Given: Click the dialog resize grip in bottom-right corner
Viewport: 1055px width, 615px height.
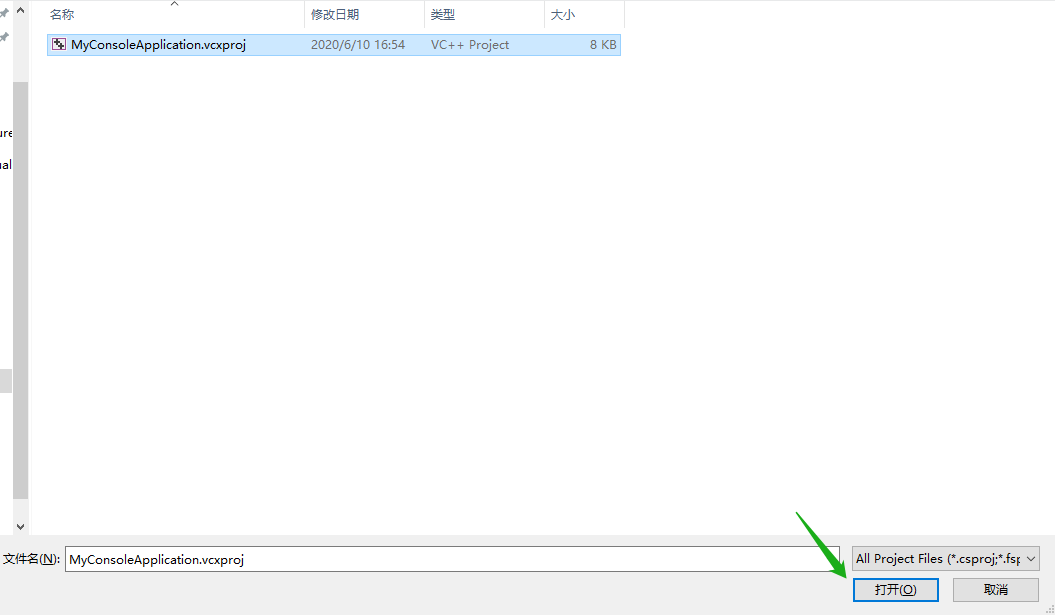Looking at the screenshot, I should pos(1048,608).
